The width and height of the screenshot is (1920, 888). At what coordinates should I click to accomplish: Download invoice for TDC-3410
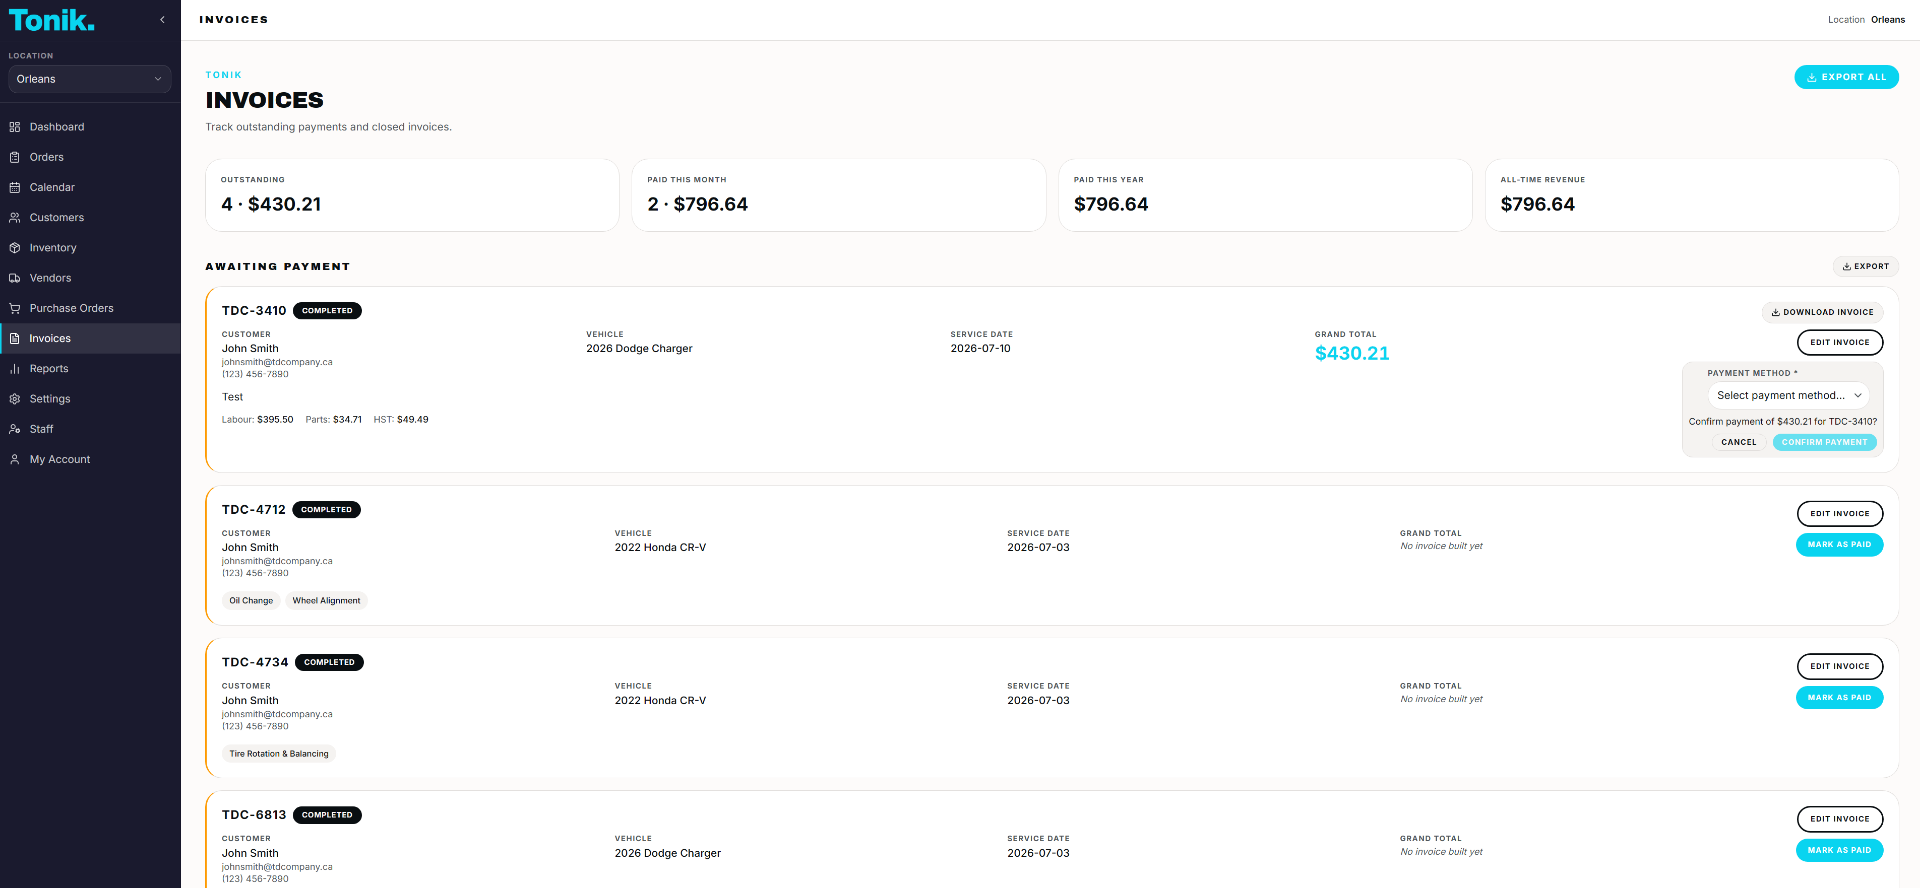tap(1822, 312)
